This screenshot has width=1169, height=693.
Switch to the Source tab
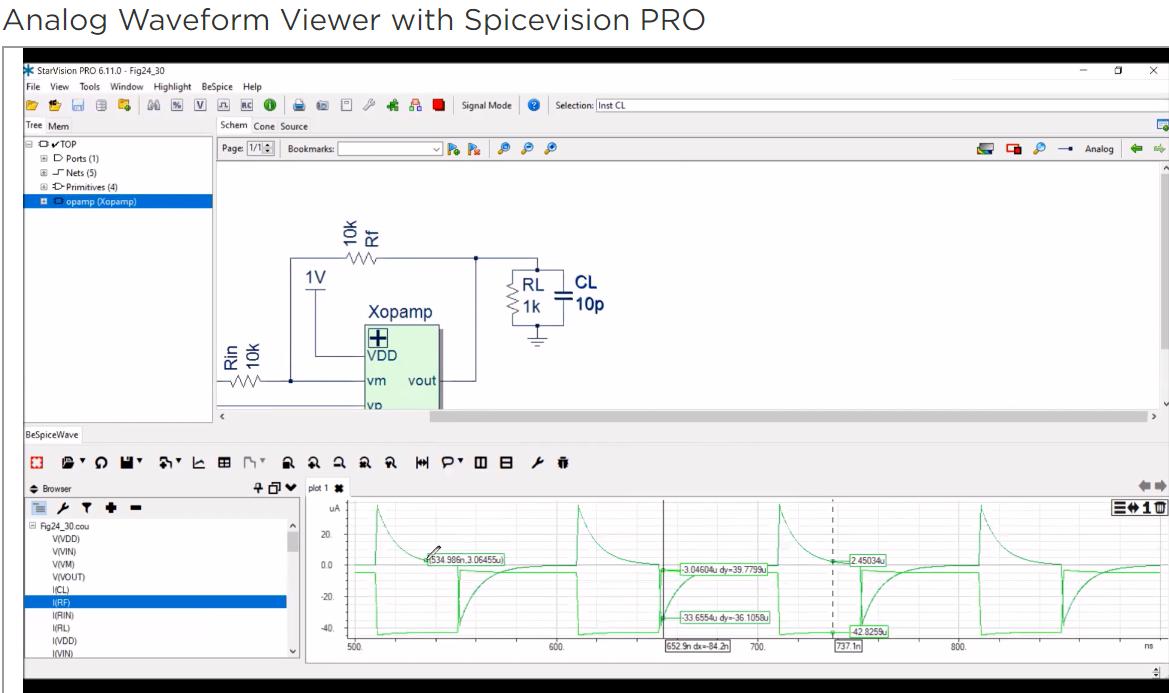tap(294, 126)
